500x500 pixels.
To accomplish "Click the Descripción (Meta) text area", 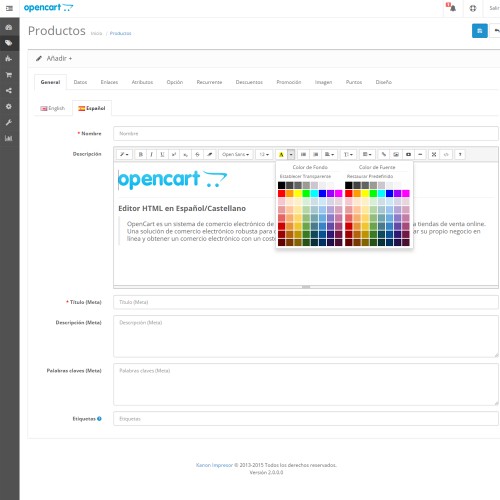I will coord(306,337).
